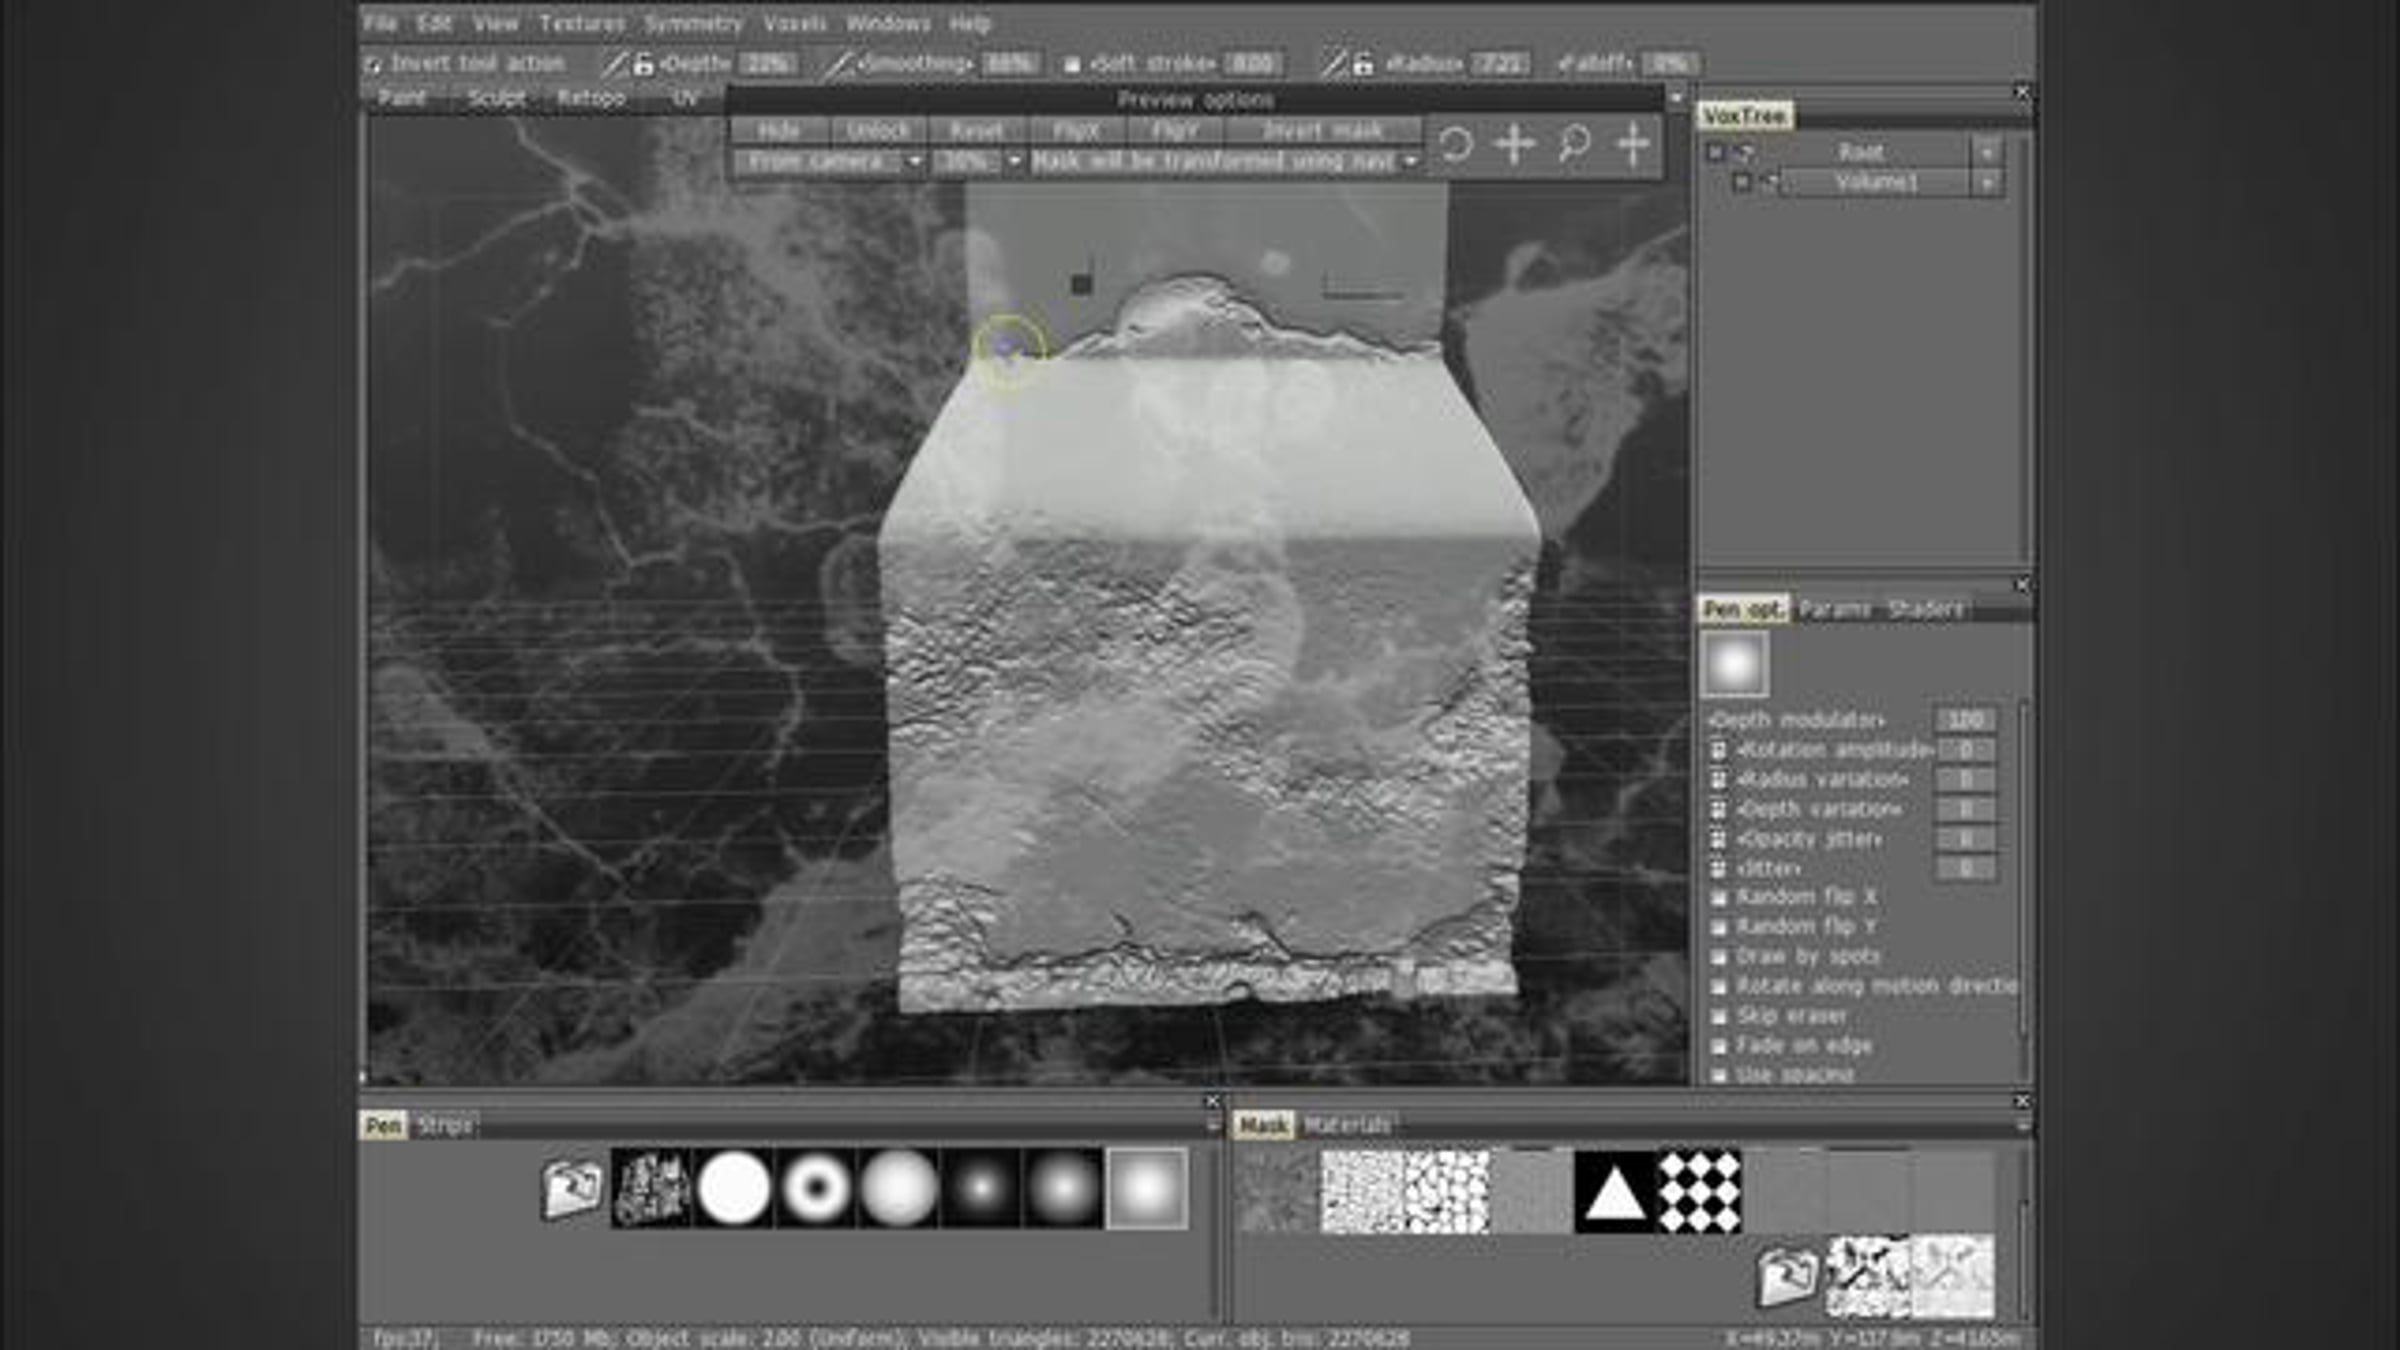
Task: Toggle Draw by spots option
Action: tap(1719, 957)
